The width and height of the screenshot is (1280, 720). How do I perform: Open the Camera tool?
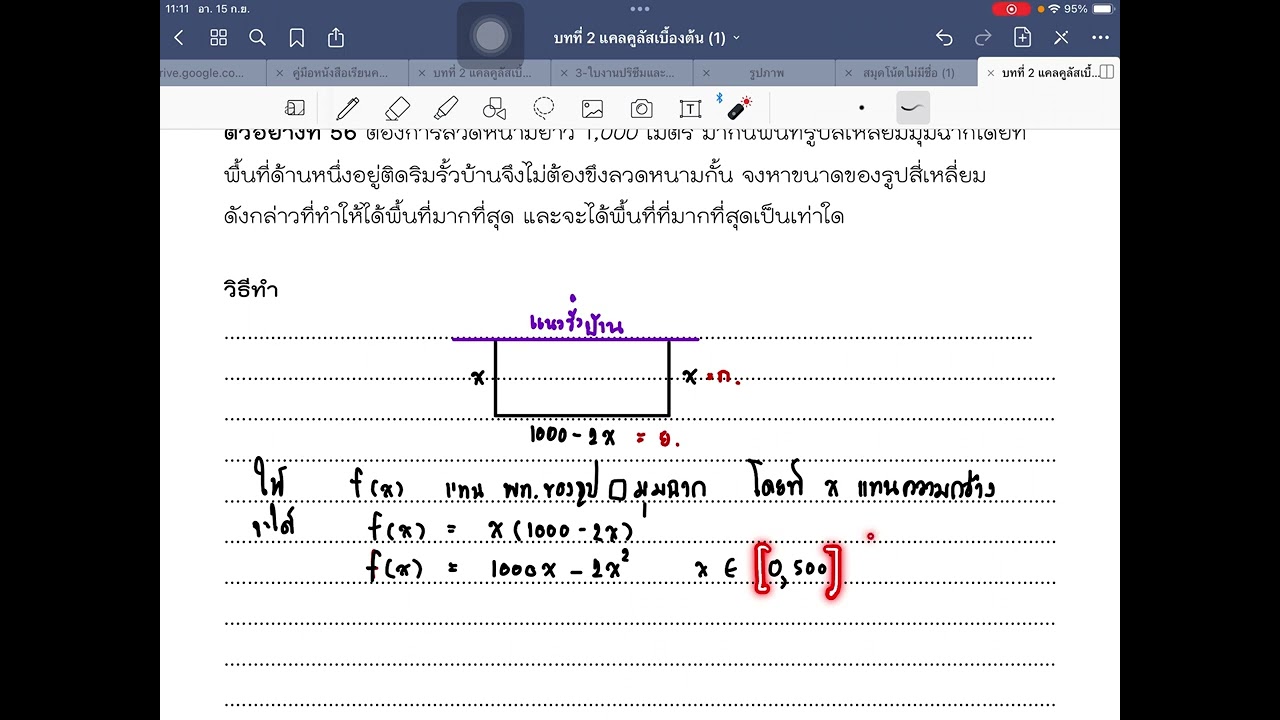(x=641, y=108)
